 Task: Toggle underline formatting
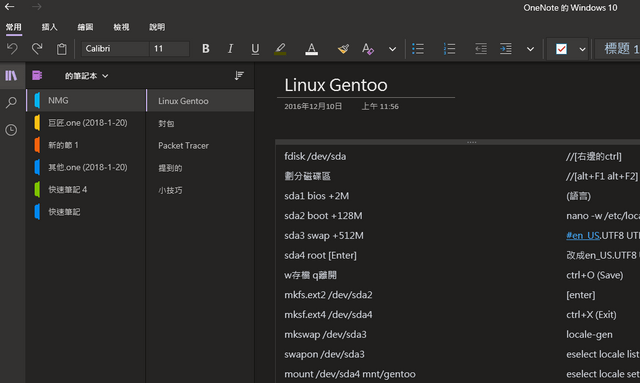point(255,49)
